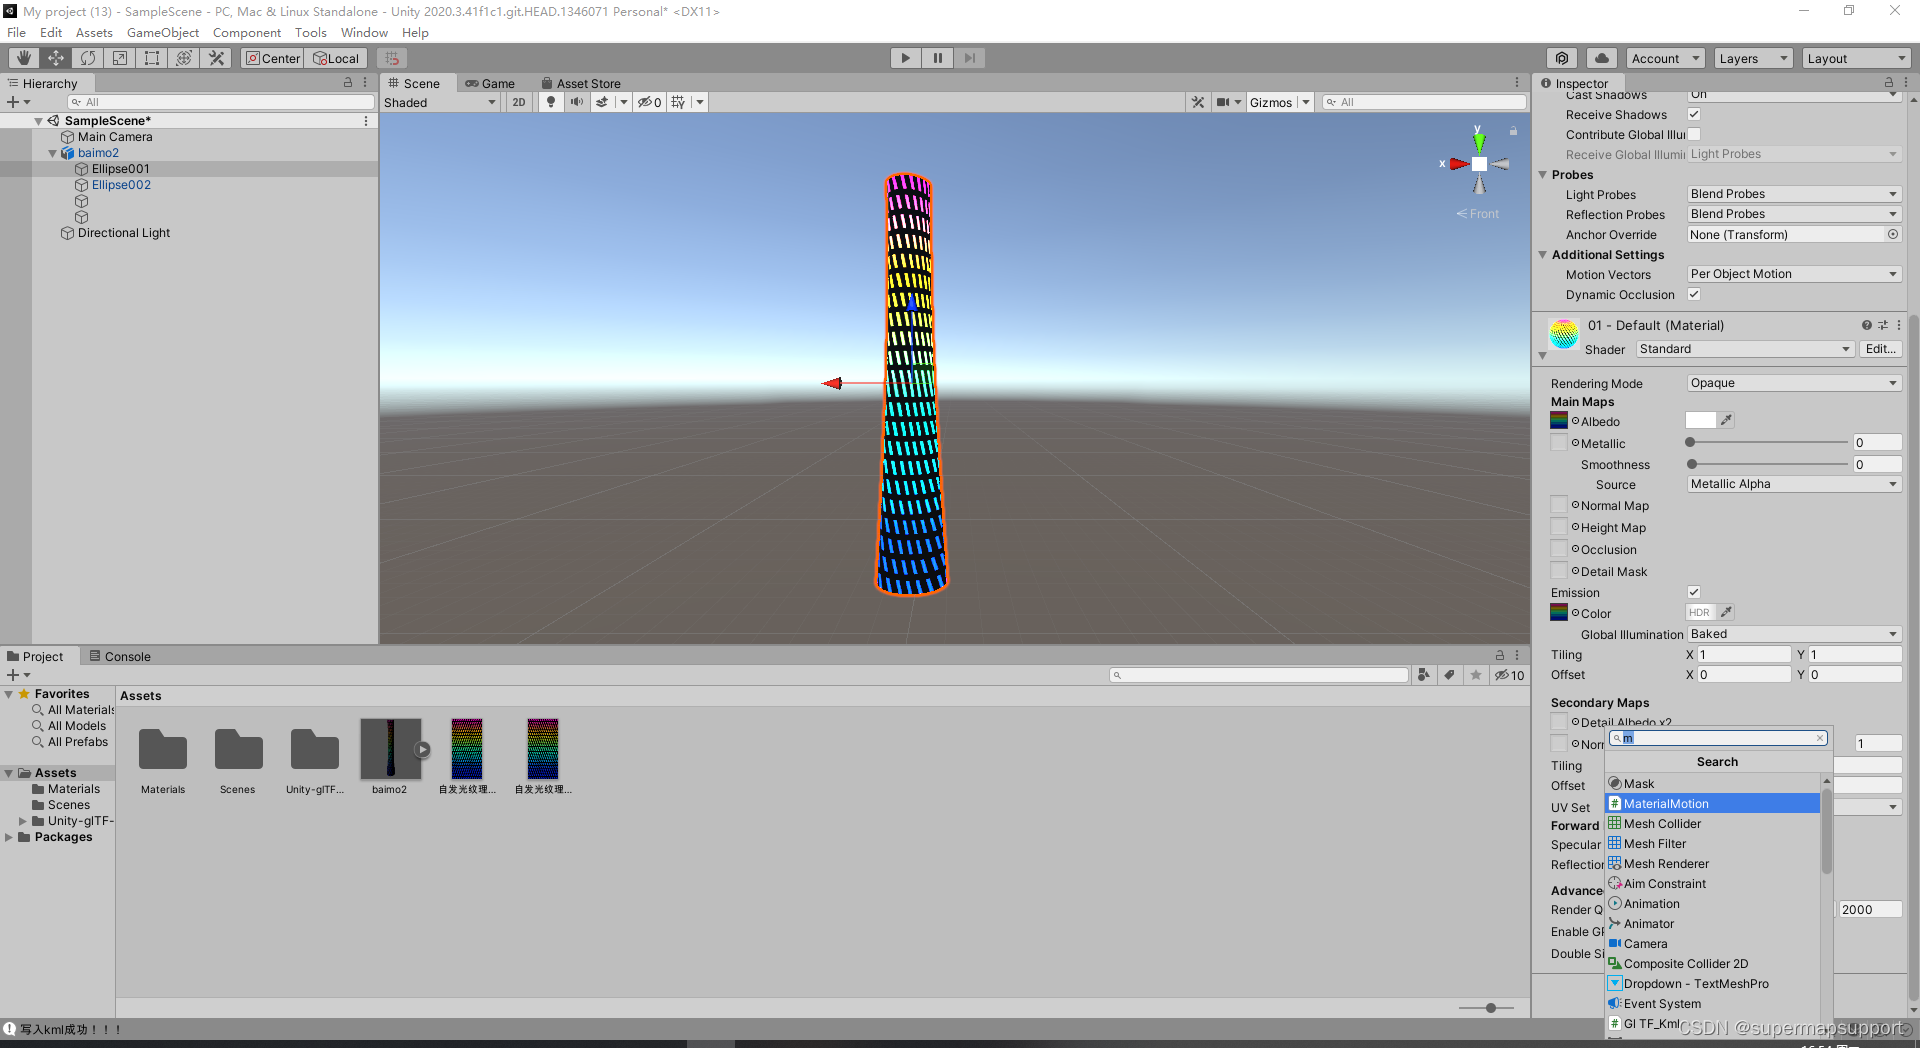Click the shader Edit button
Screen dimensions: 1920x1048
[x=1880, y=349]
